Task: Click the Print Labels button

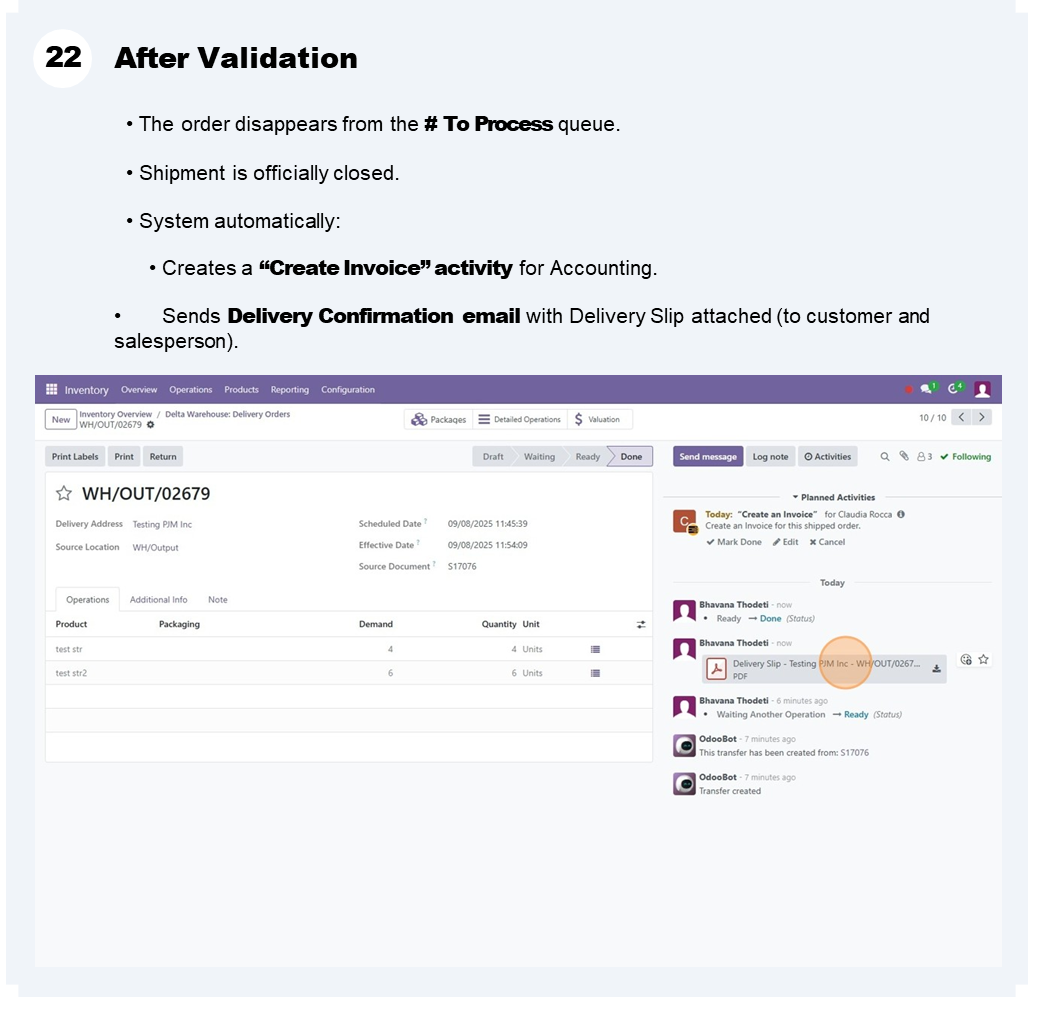Action: coord(75,457)
